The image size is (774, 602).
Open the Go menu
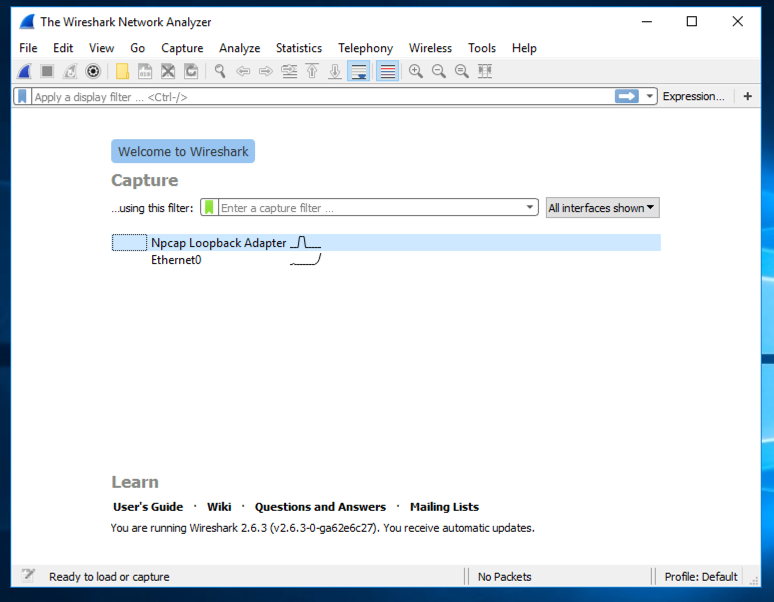(137, 48)
